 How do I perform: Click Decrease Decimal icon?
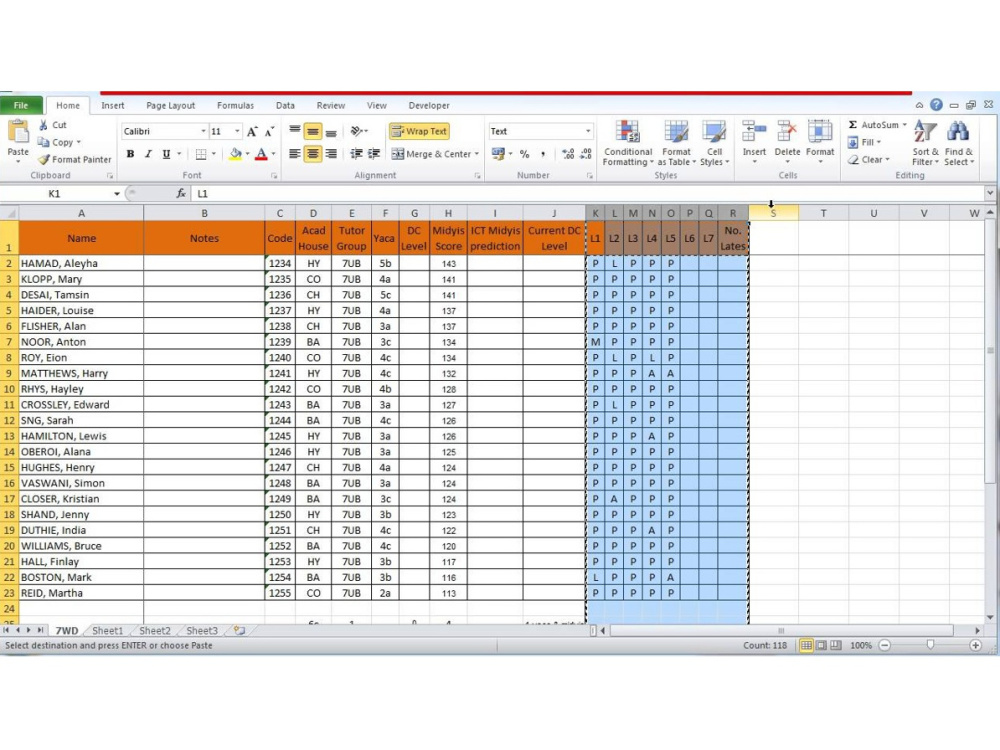[587, 154]
